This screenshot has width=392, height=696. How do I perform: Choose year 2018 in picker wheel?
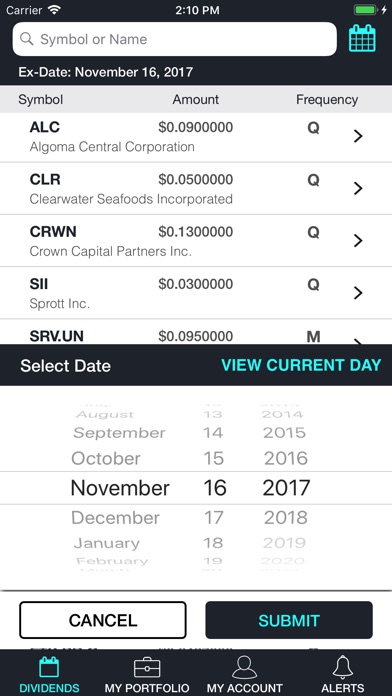point(285,518)
